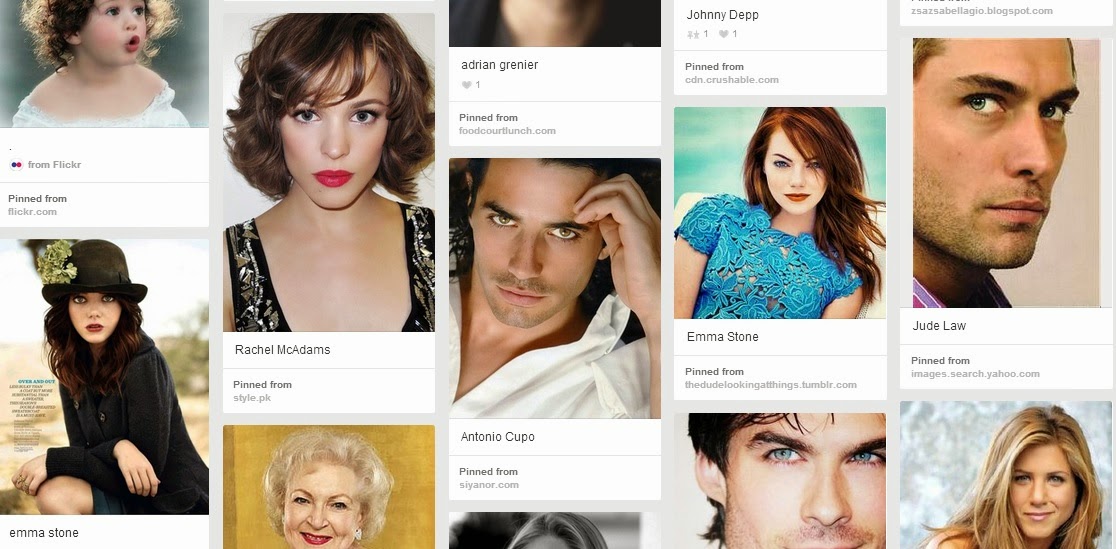Click the lowercase 'emma stone' caption
Viewport: 1116px width, 549px height.
coord(44,533)
